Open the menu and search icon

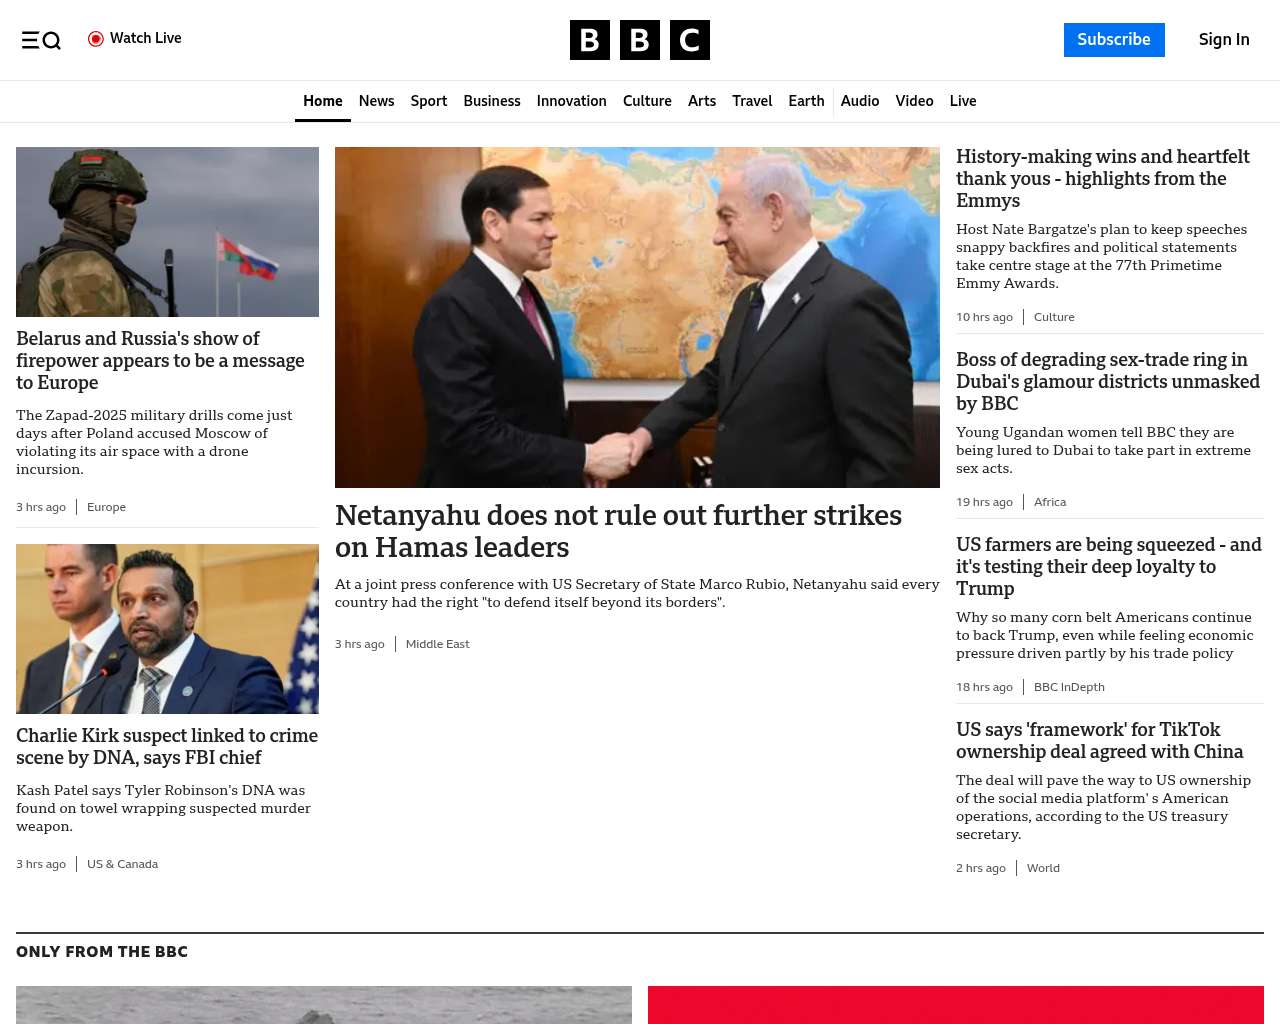click(x=41, y=40)
